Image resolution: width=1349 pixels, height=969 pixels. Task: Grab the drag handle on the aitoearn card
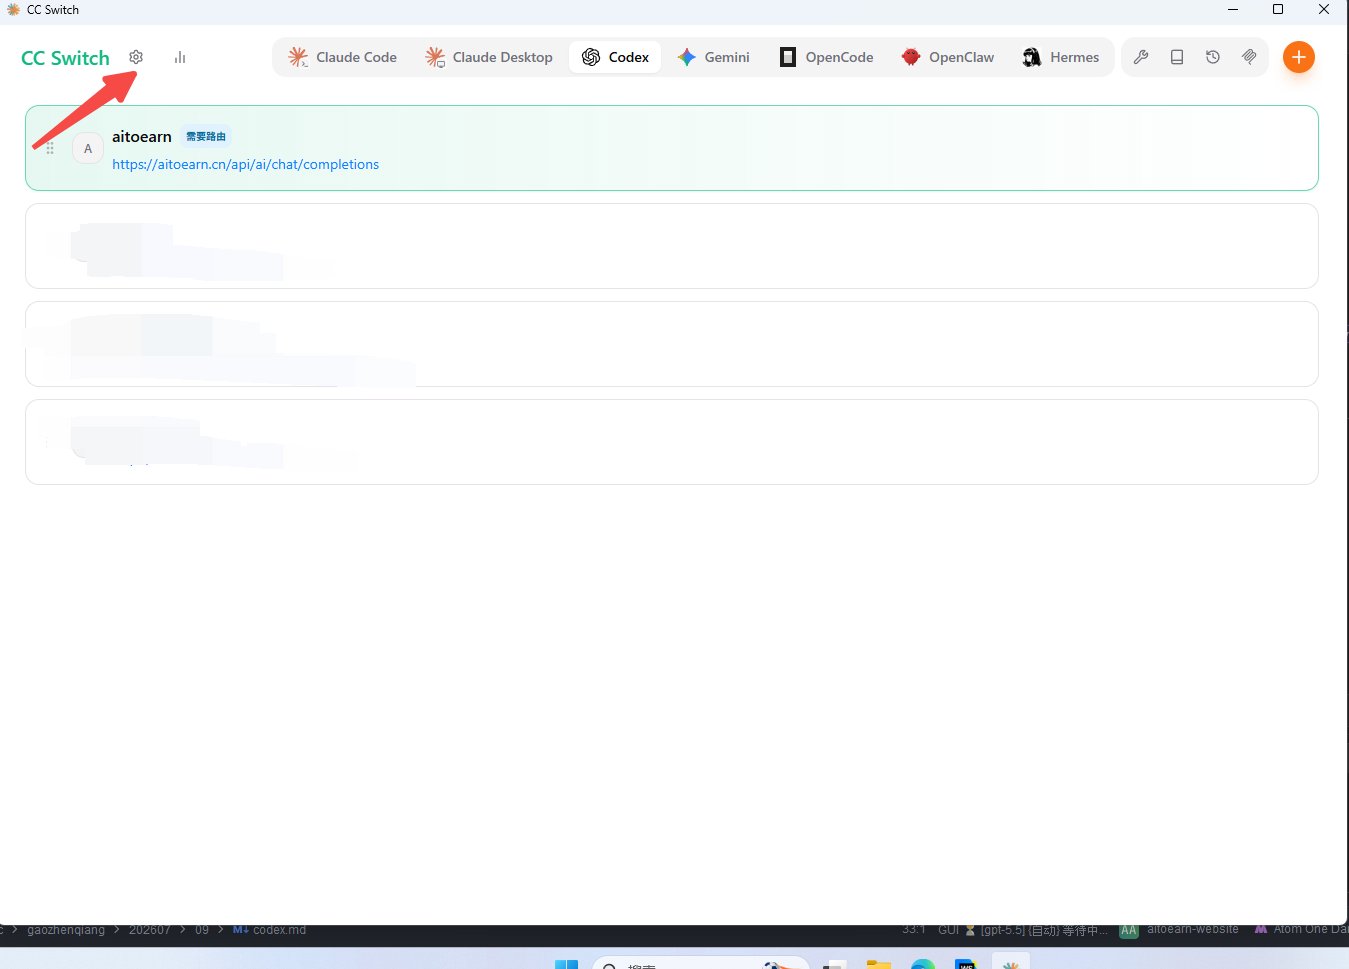[50, 148]
